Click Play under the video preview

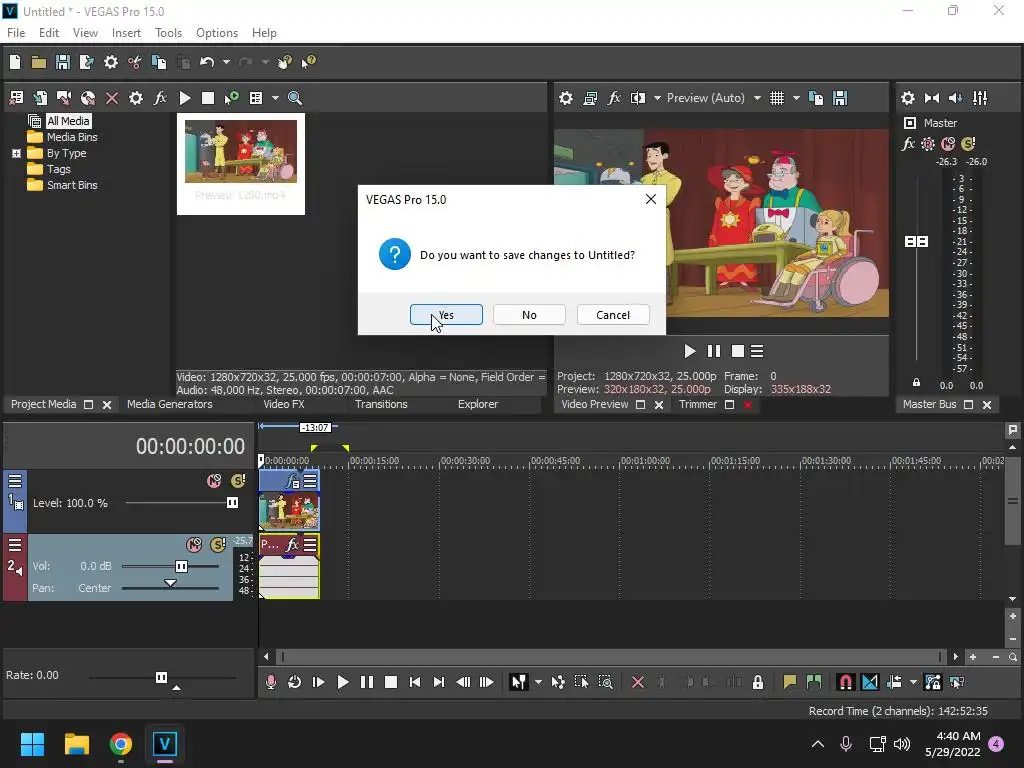coord(690,351)
